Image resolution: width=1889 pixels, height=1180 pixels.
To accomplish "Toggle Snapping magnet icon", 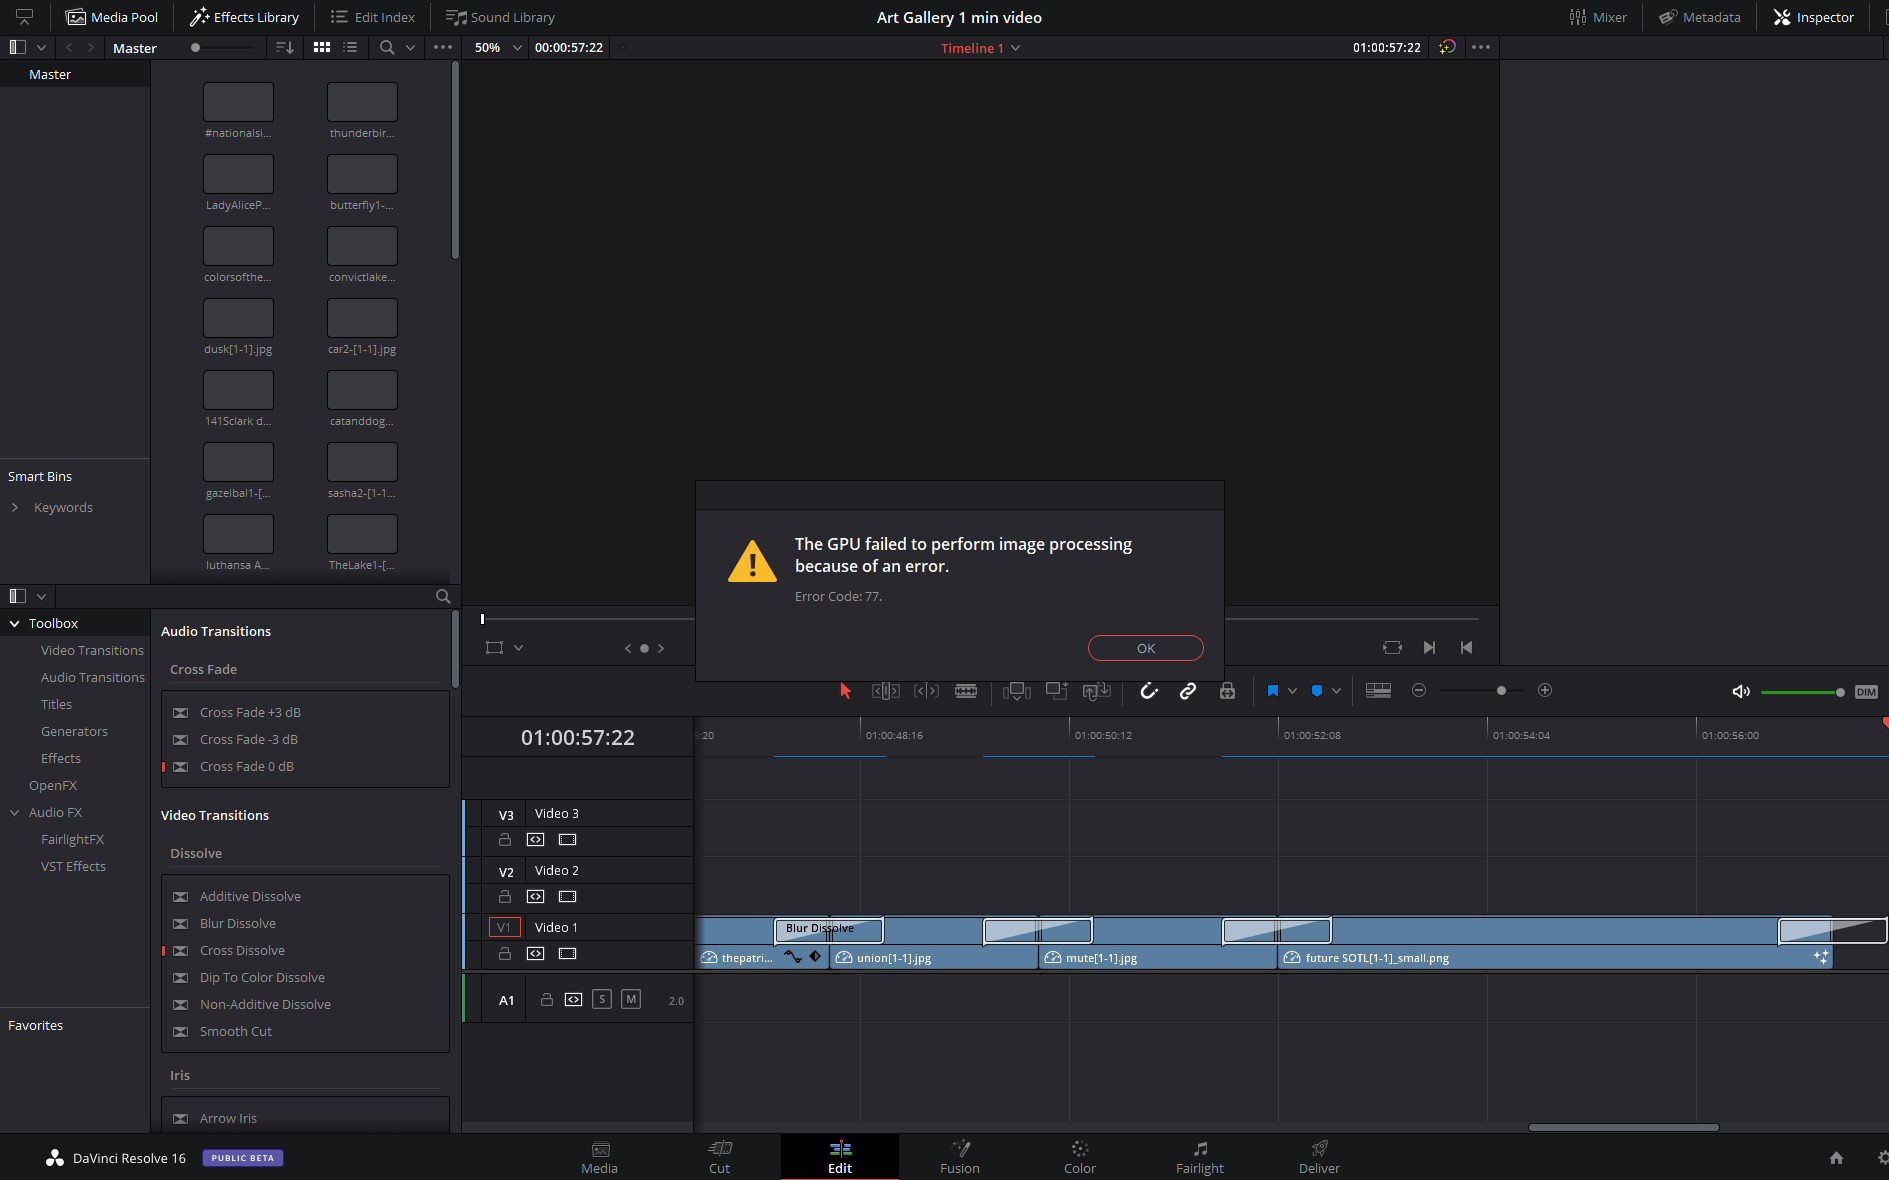I will tap(1149, 691).
